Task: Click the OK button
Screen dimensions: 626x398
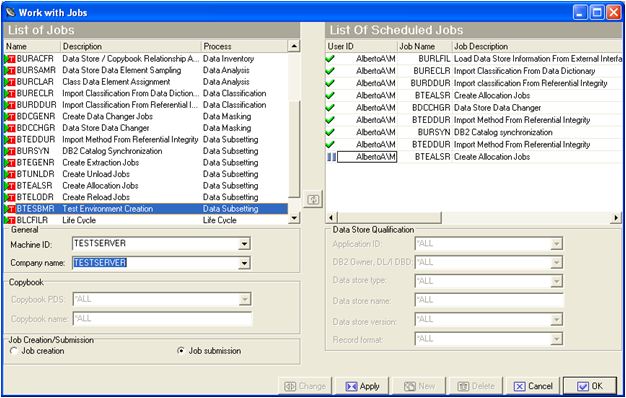Action: pyautogui.click(x=590, y=386)
